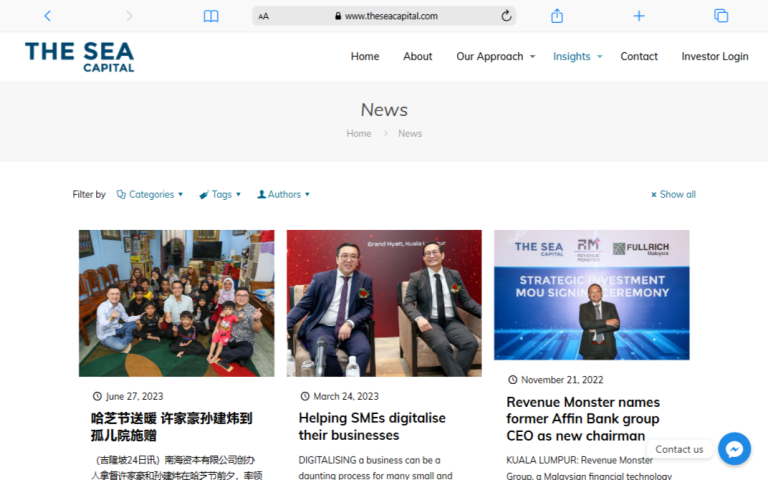Expand the Tags filter dropdown
768x480 pixels.
[x=220, y=194]
